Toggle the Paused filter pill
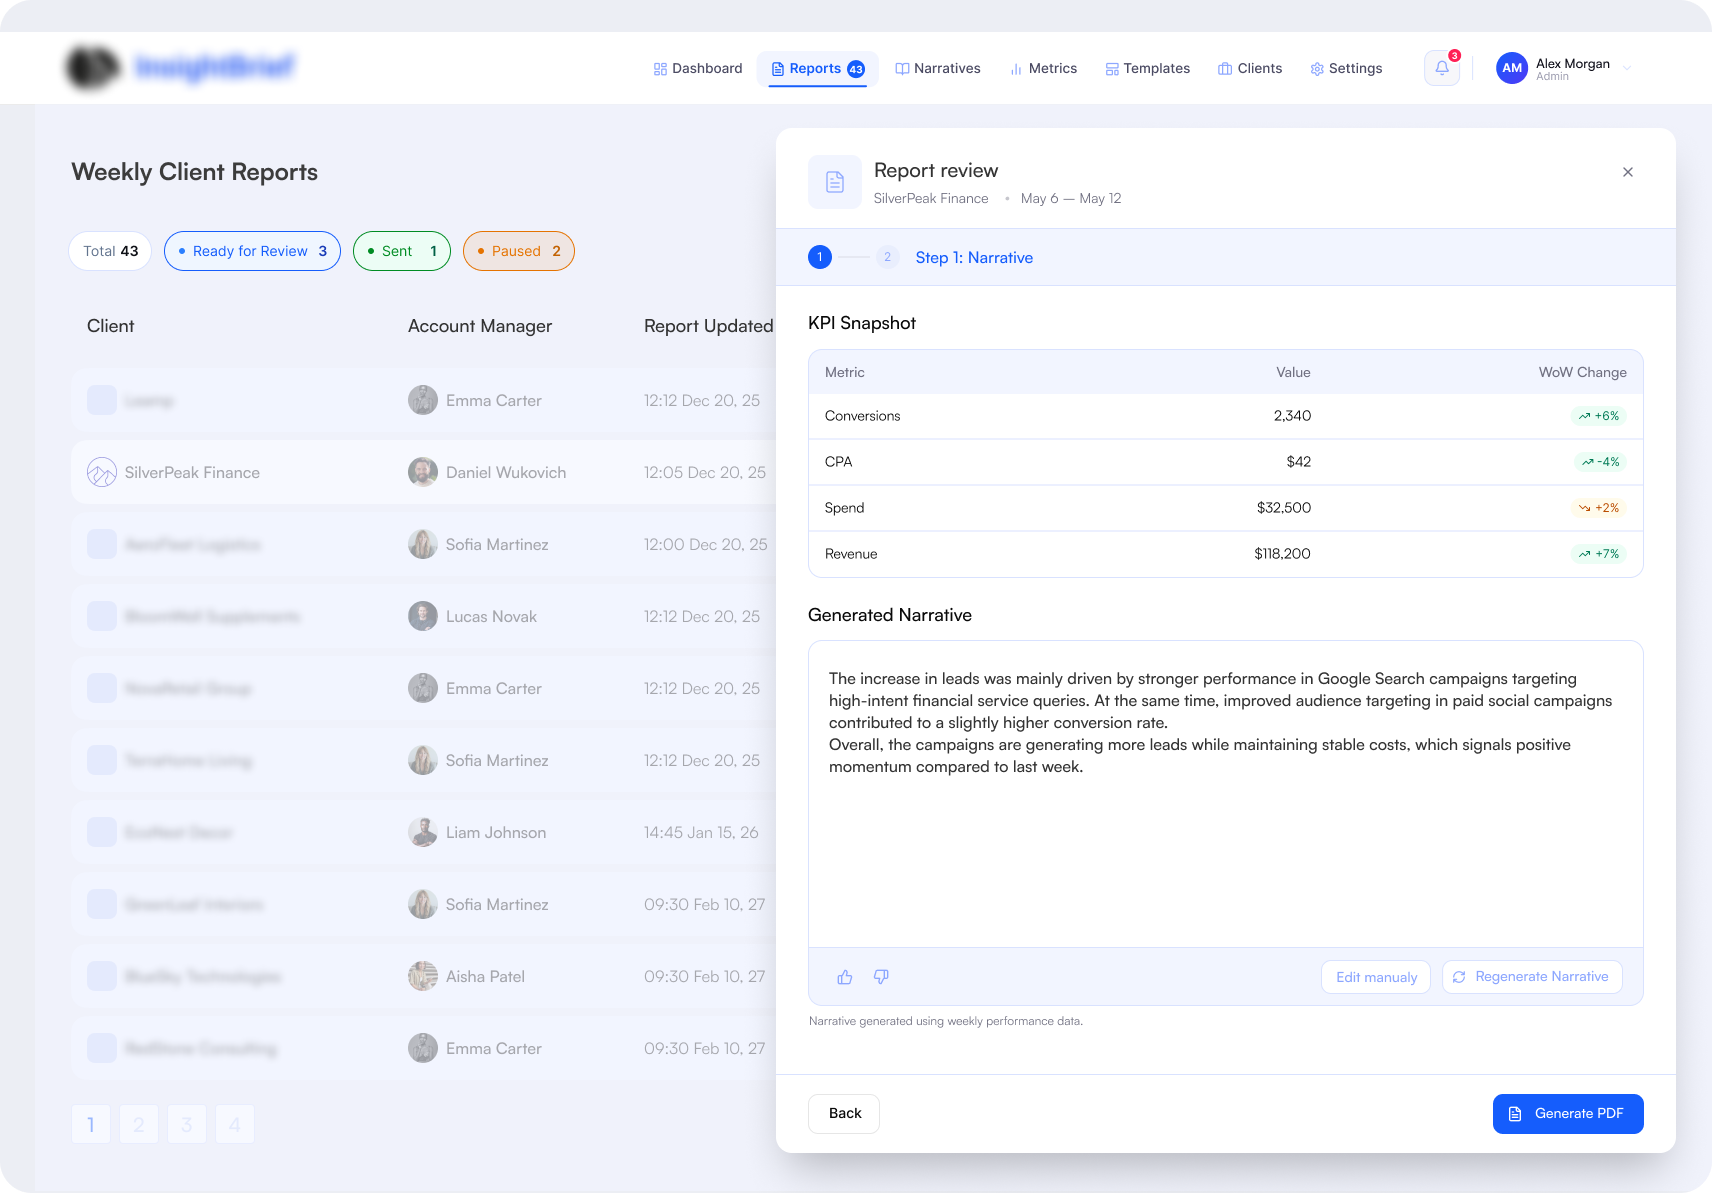 (518, 251)
